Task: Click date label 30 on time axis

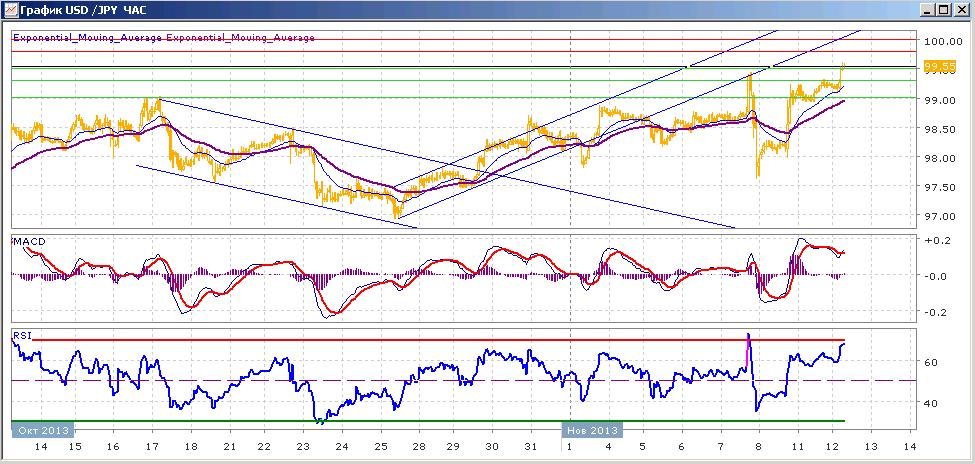Action: (x=493, y=447)
